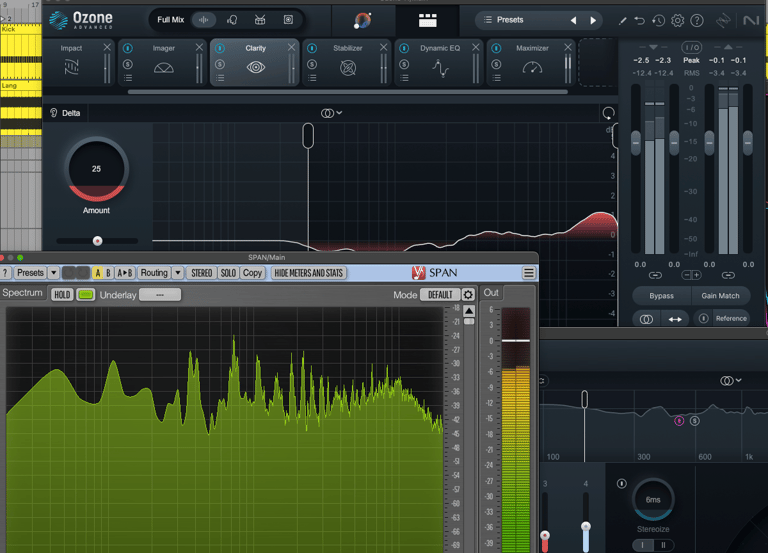Open SPAN Mode DEFAULT selector
The height and width of the screenshot is (553, 768).
click(440, 294)
